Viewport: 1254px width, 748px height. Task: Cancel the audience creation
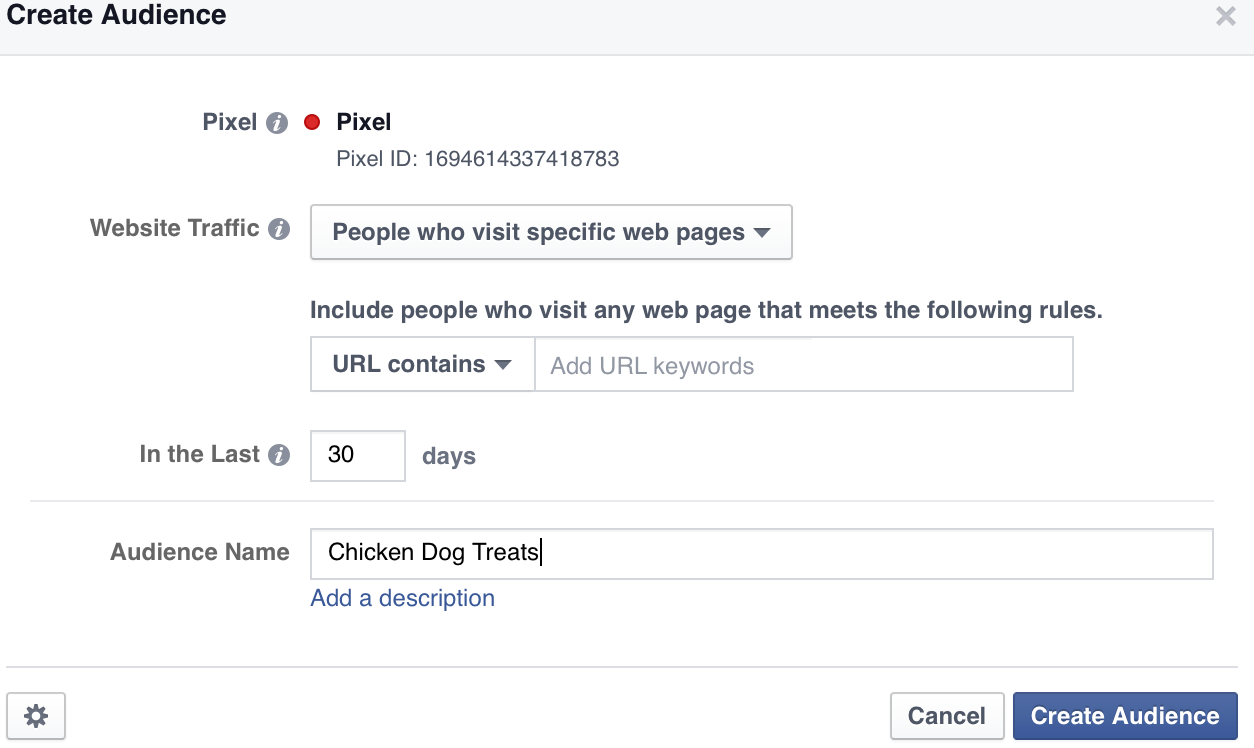pyautogui.click(x=947, y=716)
